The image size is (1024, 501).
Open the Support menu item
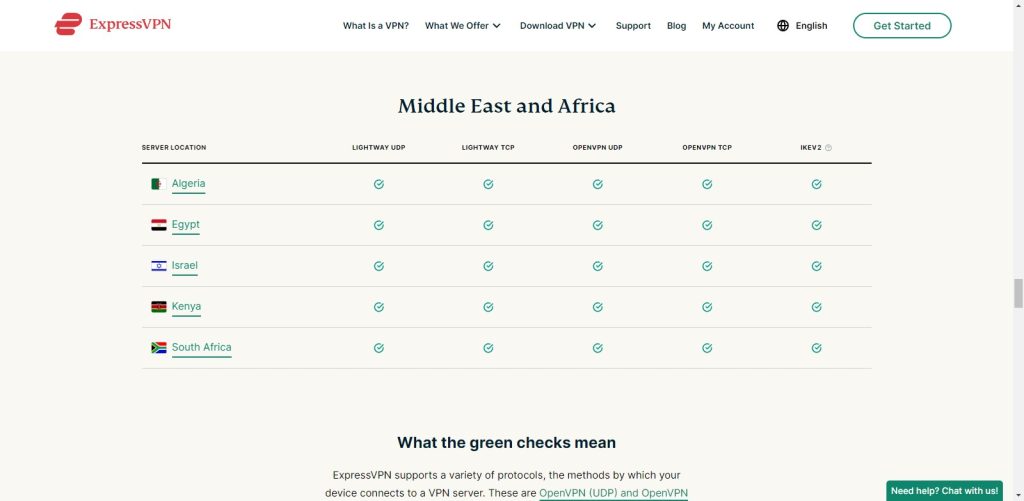click(x=633, y=26)
